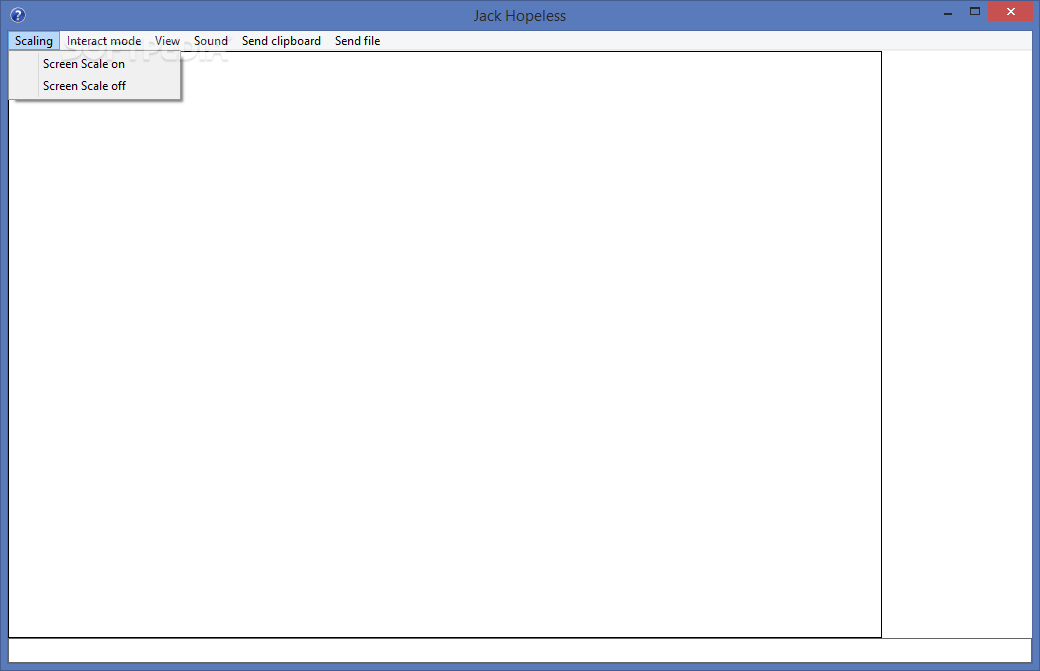Viewport: 1040px width, 671px height.
Task: Click the bottom status input bar
Action: coord(520,650)
